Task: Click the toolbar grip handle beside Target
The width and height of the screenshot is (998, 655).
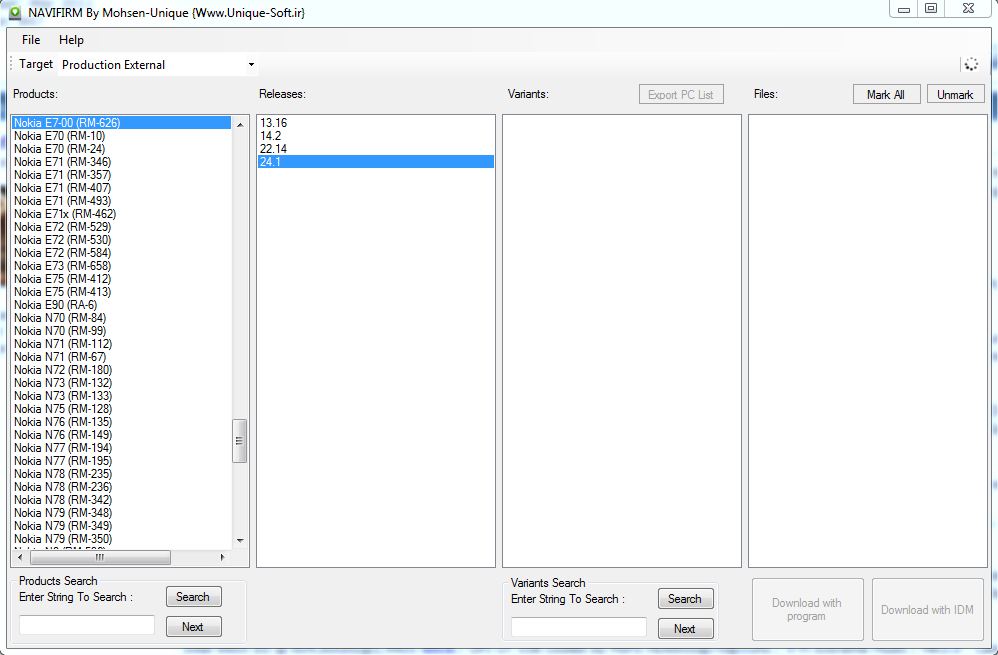Action: tap(11, 64)
